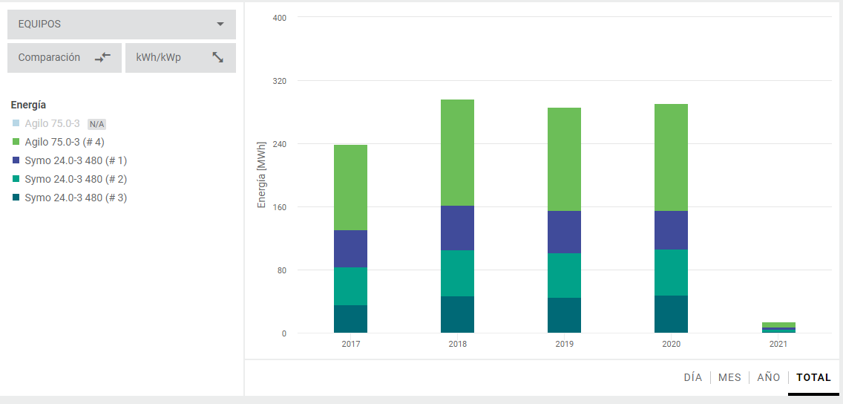
Task: Click the small 2021 bar
Action: coord(778,327)
